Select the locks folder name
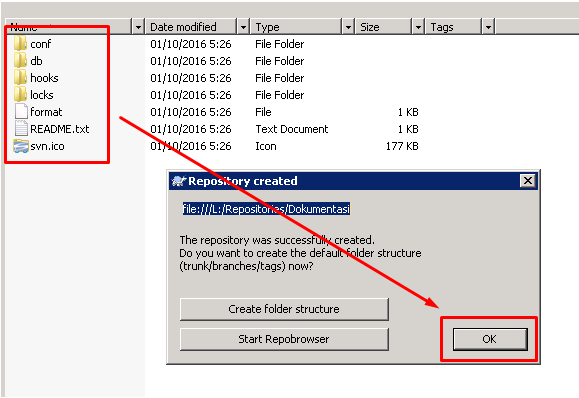579x398 pixels. point(42,95)
